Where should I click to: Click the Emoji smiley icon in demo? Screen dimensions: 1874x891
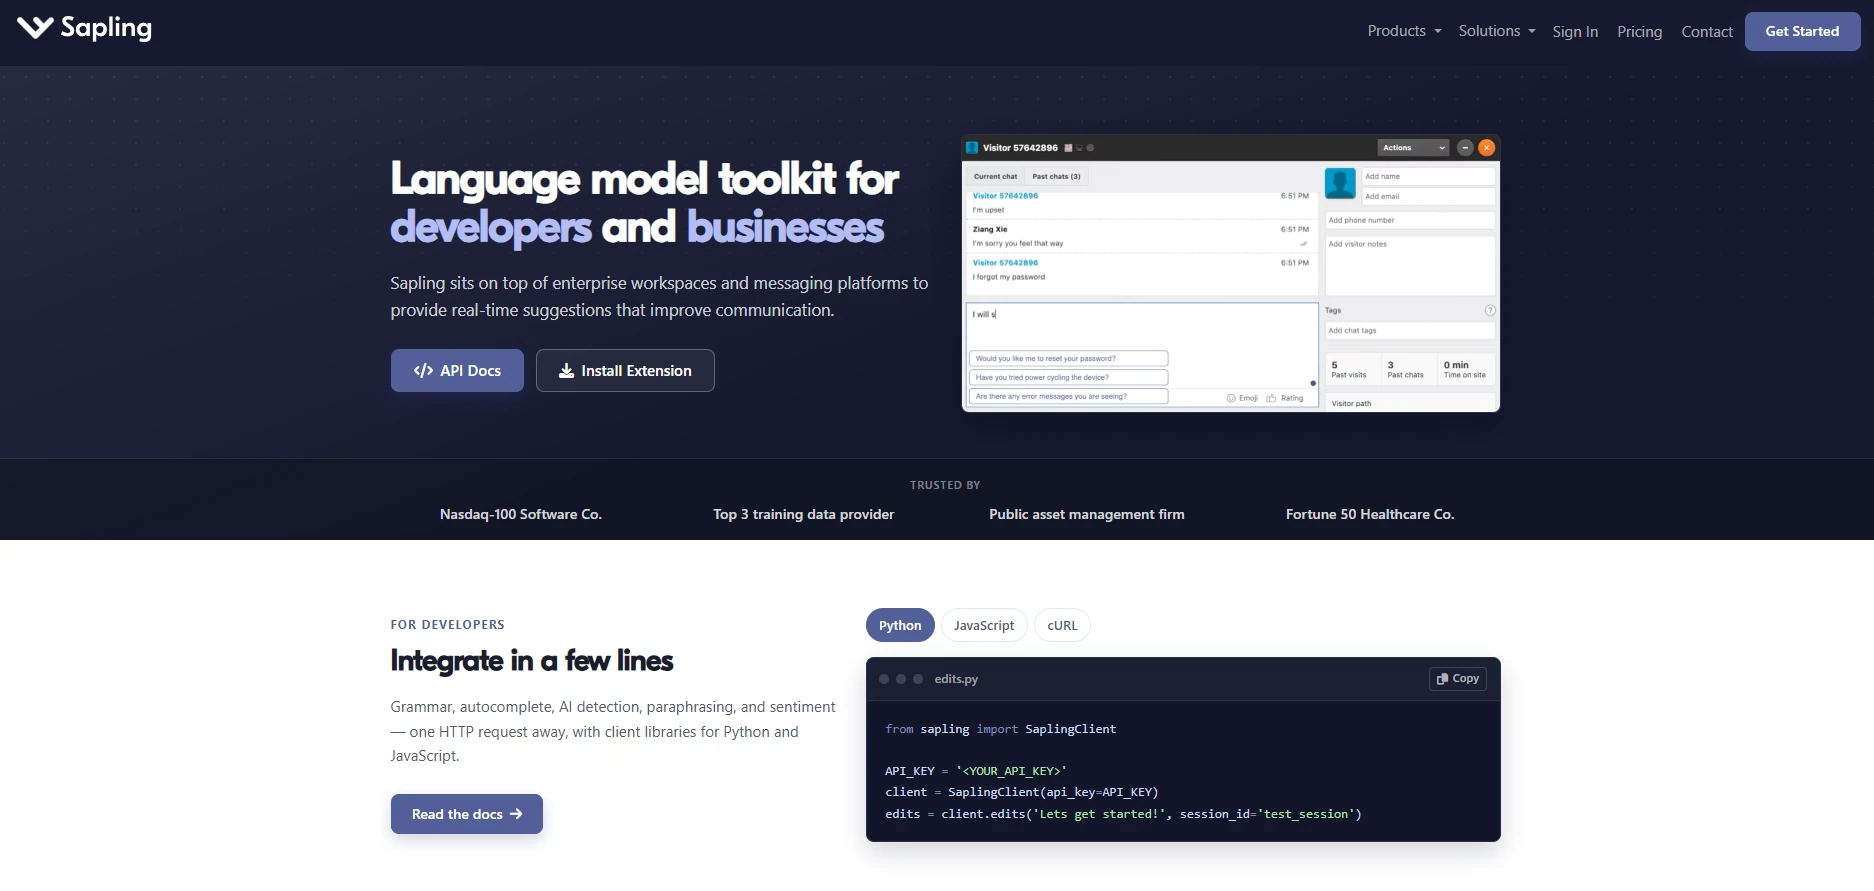1232,398
